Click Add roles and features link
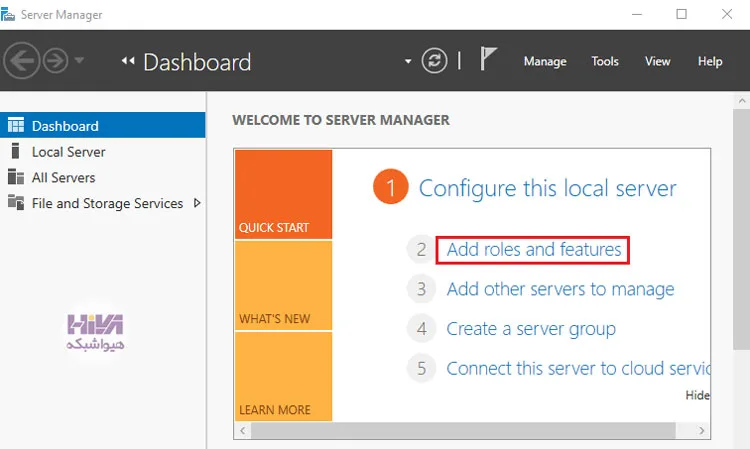 point(534,249)
